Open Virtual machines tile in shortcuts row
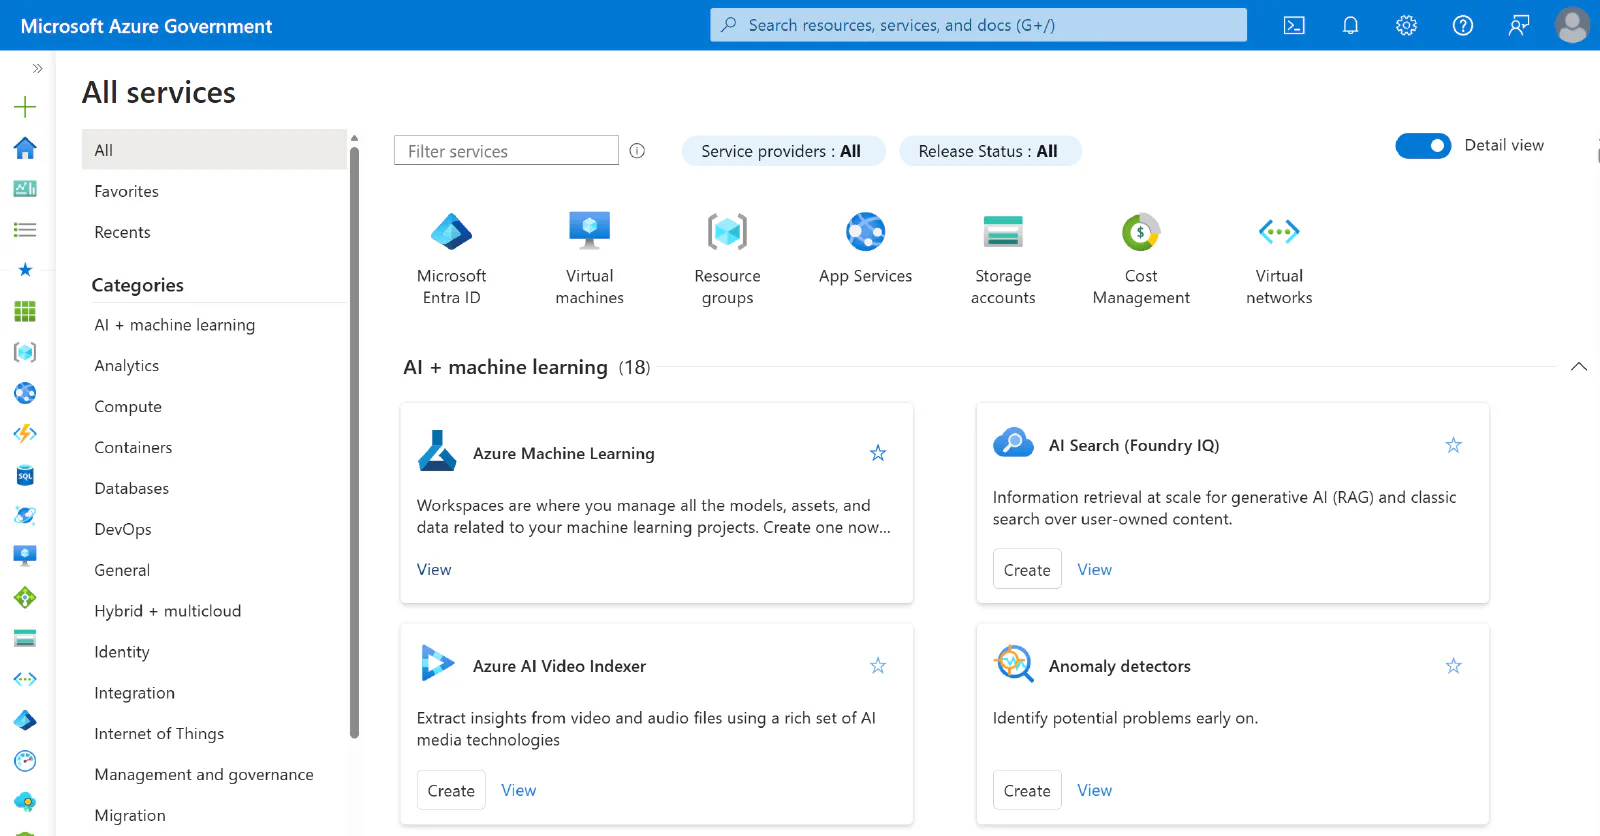This screenshot has height=836, width=1600. point(589,258)
